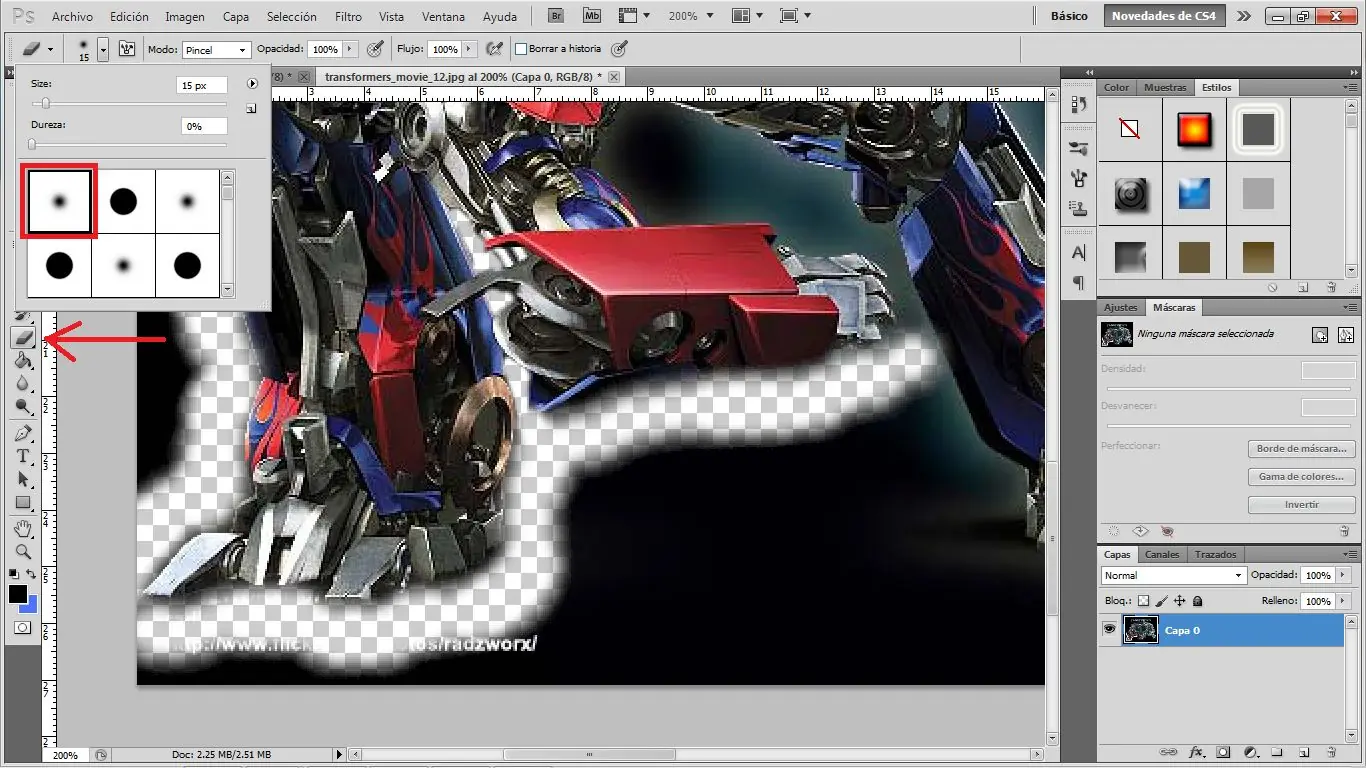Image resolution: width=1366 pixels, height=768 pixels.
Task: Select the Blur tool
Action: click(23, 384)
